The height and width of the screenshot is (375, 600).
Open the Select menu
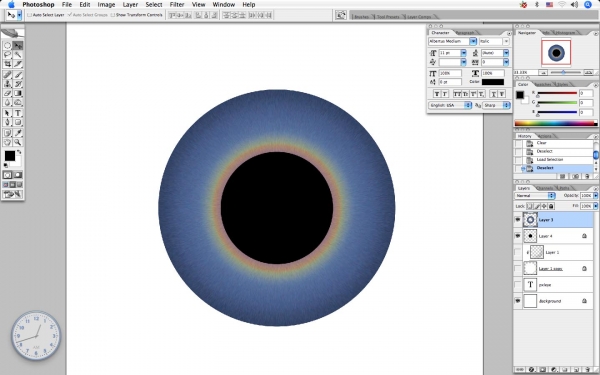(x=154, y=5)
